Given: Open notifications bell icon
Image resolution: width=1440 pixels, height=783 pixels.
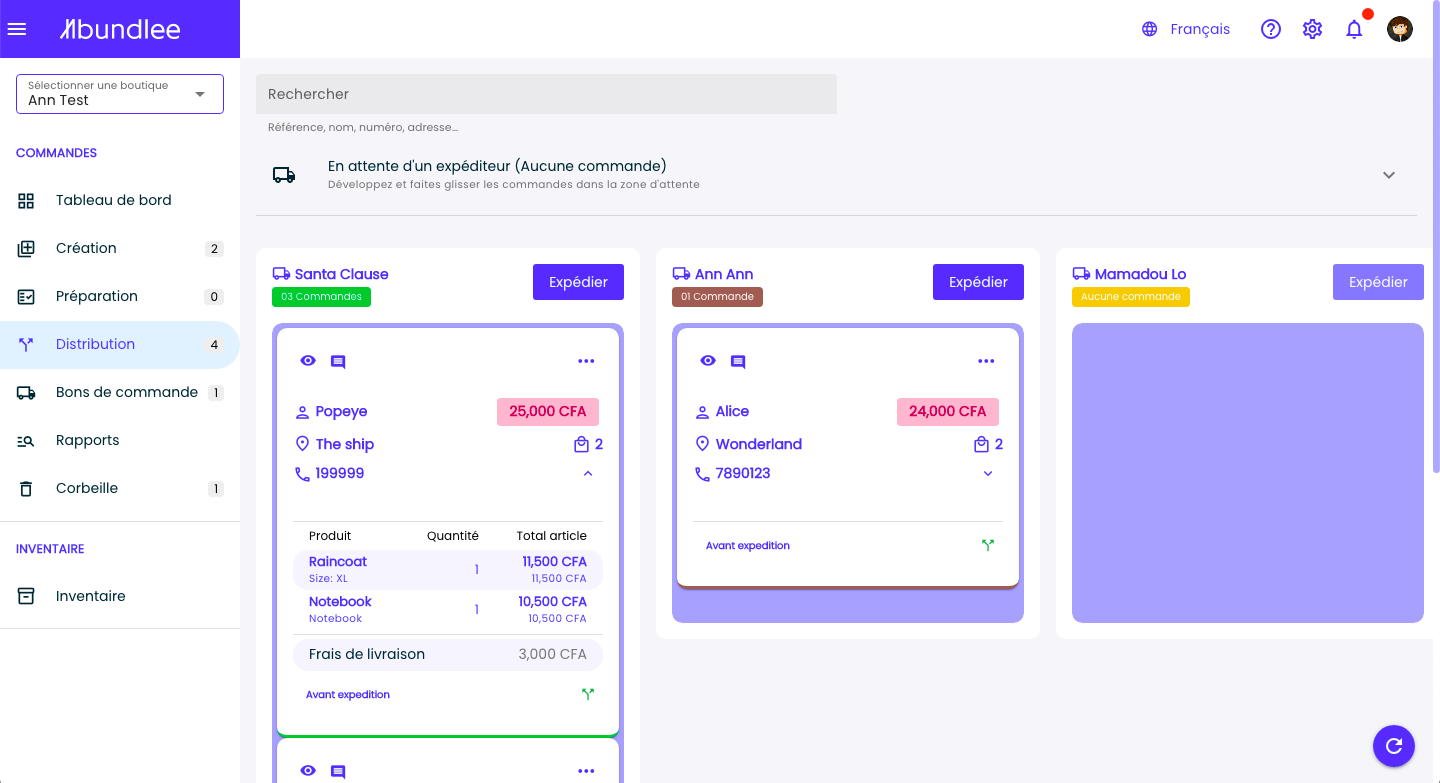Looking at the screenshot, I should (1354, 29).
